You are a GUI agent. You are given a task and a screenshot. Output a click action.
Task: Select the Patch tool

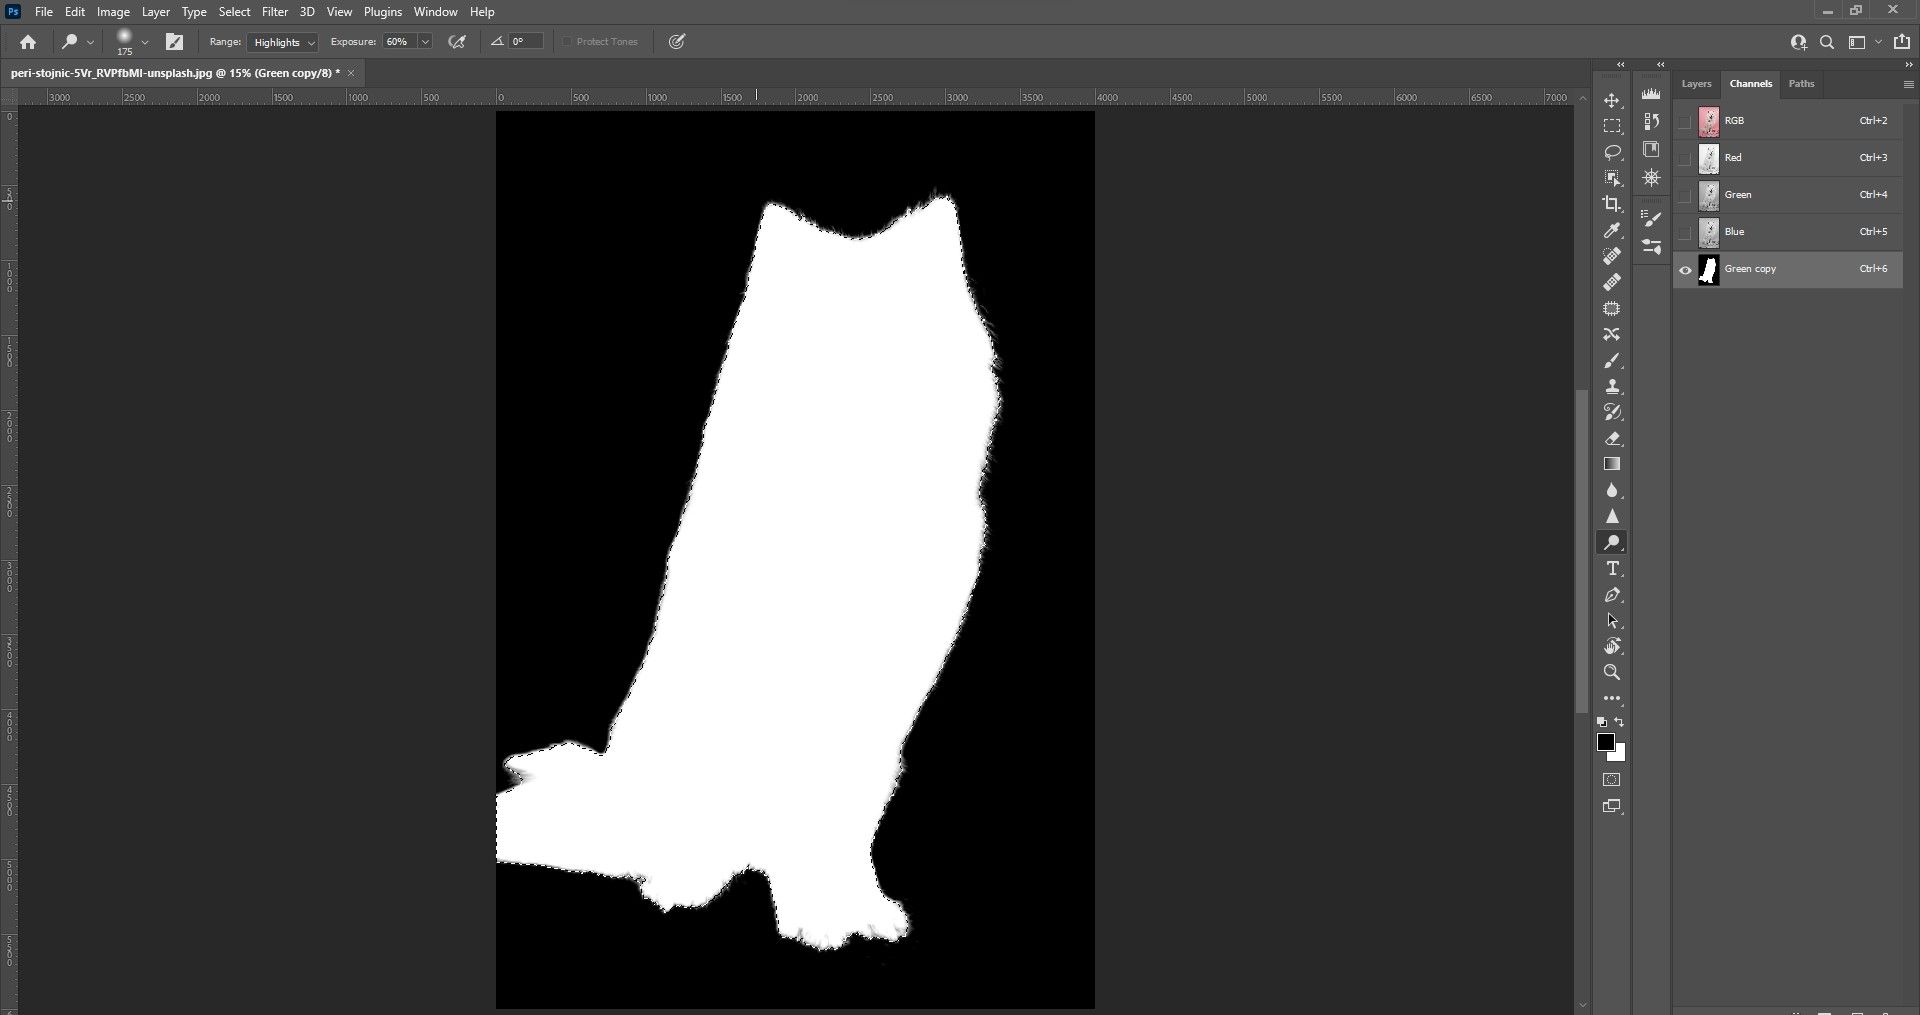tap(1612, 308)
